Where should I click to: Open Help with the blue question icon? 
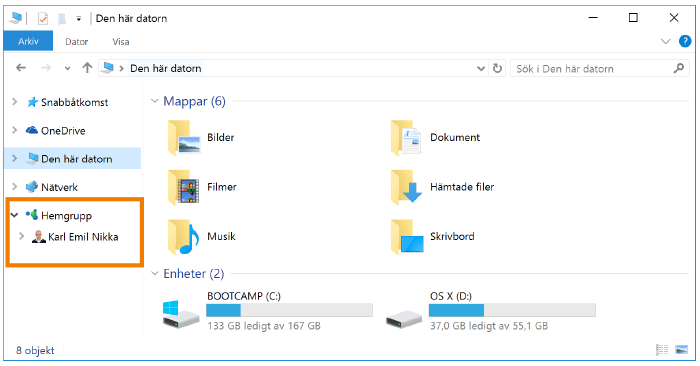coord(685,42)
